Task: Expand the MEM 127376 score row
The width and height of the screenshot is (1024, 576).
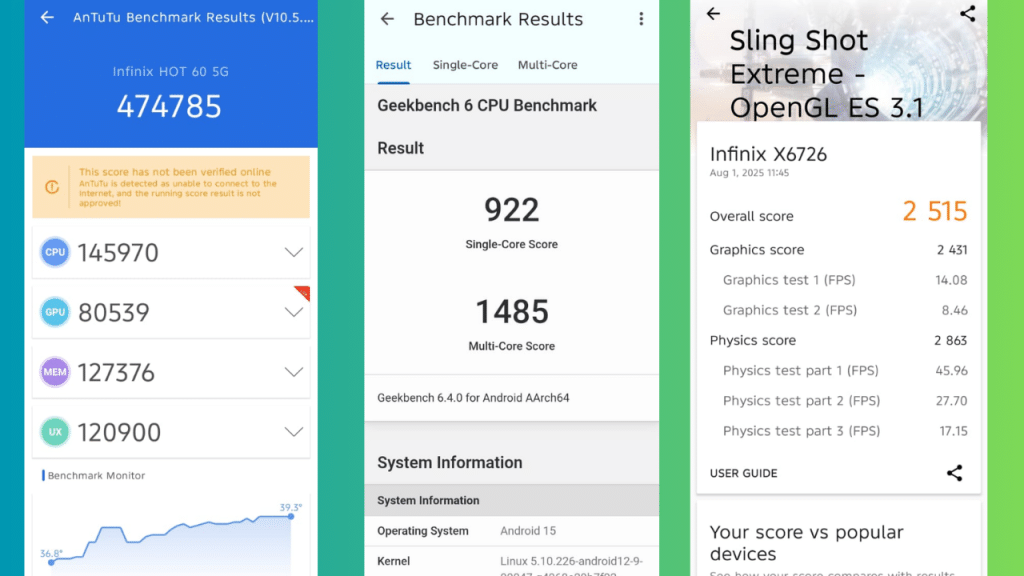Action: click(x=294, y=372)
